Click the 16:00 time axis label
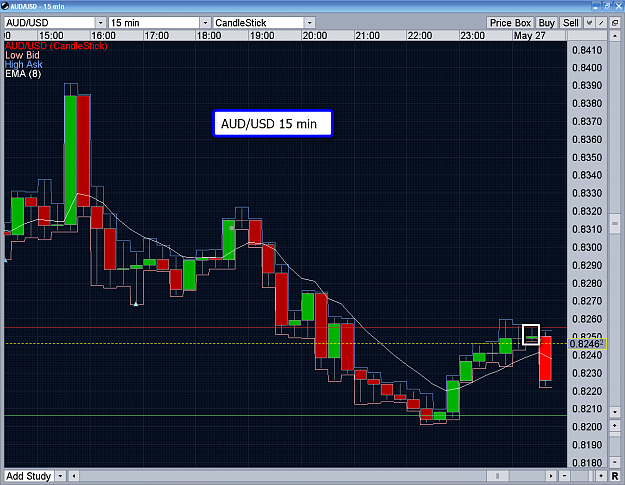This screenshot has width=625, height=485. click(x=103, y=35)
